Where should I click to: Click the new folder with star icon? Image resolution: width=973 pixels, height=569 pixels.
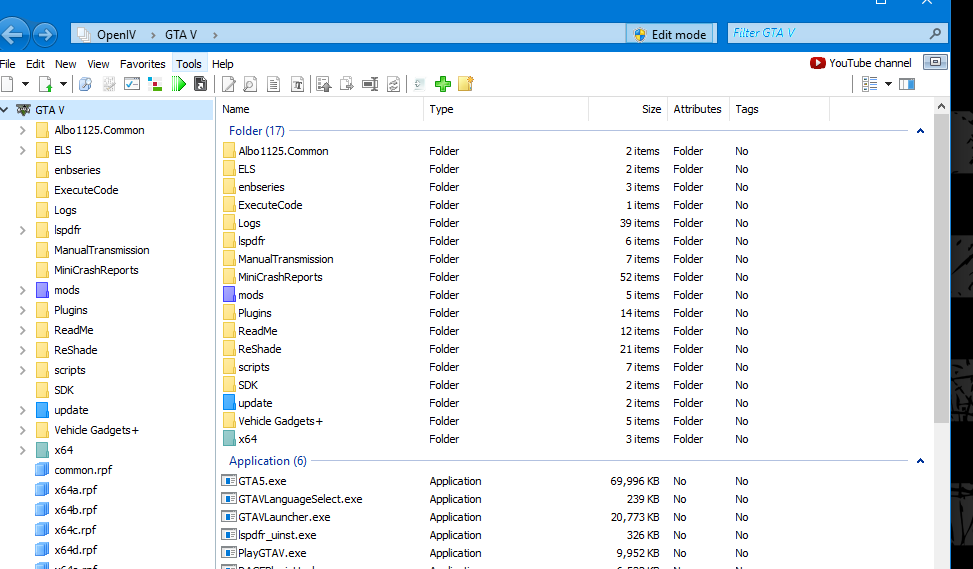coord(466,83)
